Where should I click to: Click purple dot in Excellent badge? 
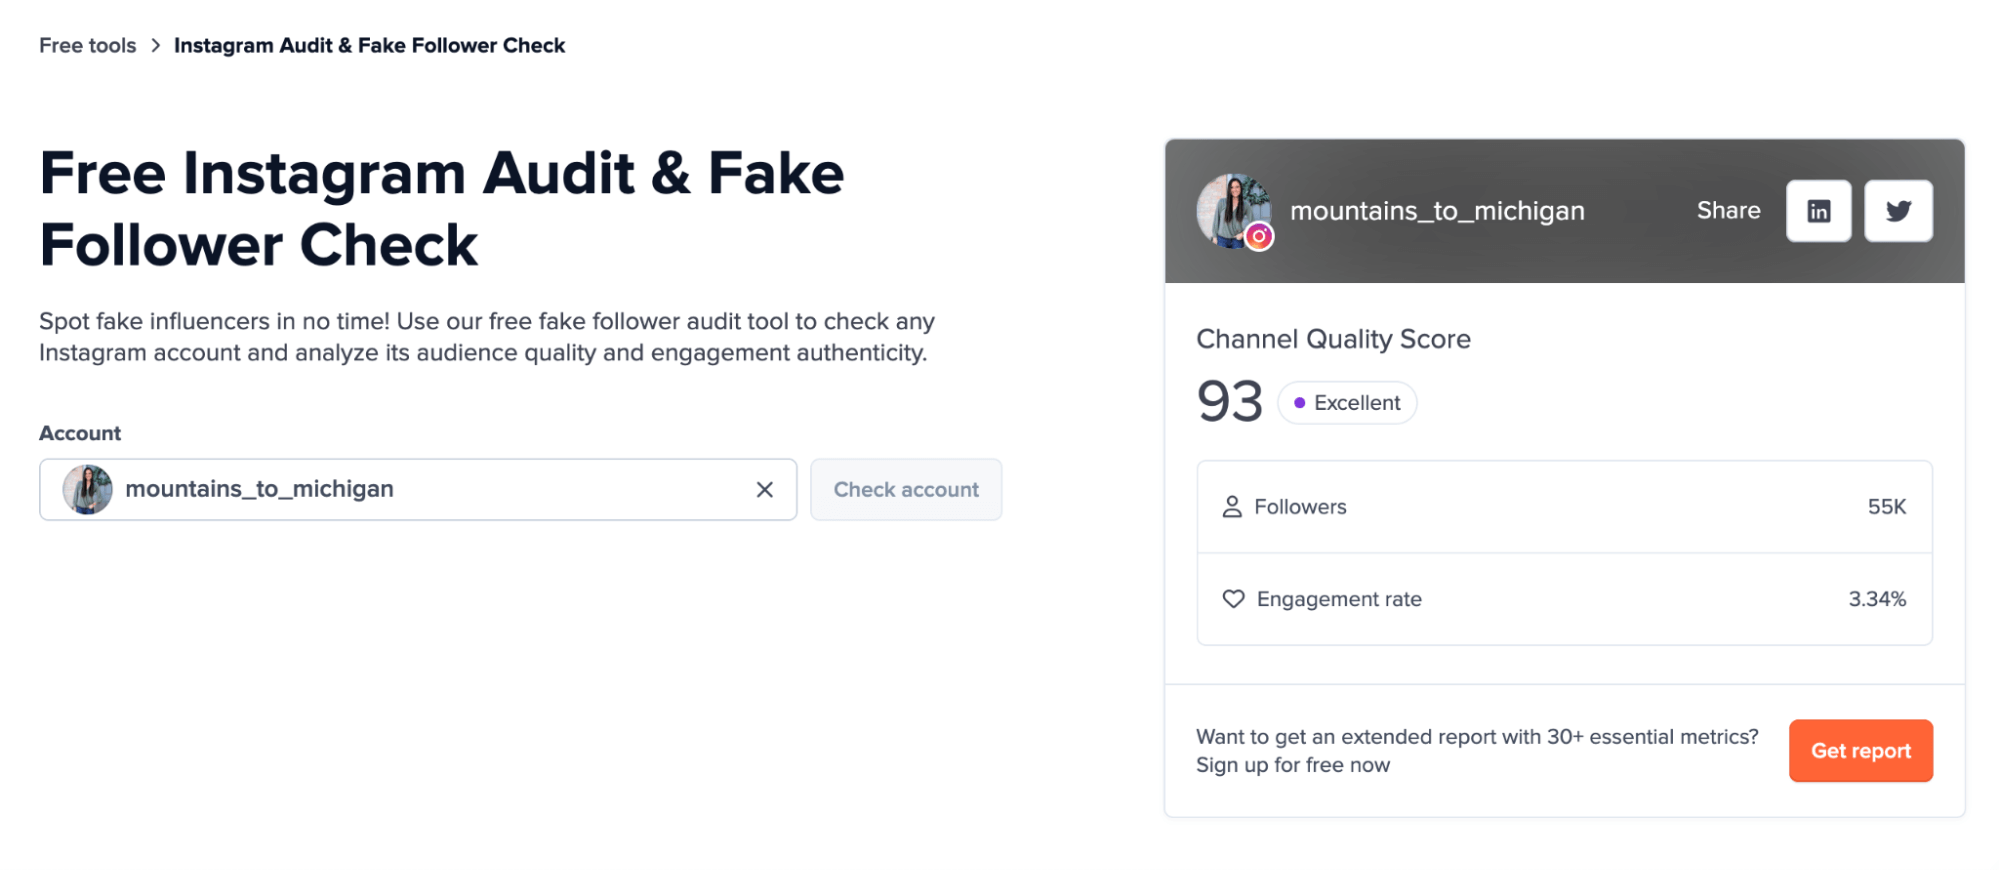1299,403
